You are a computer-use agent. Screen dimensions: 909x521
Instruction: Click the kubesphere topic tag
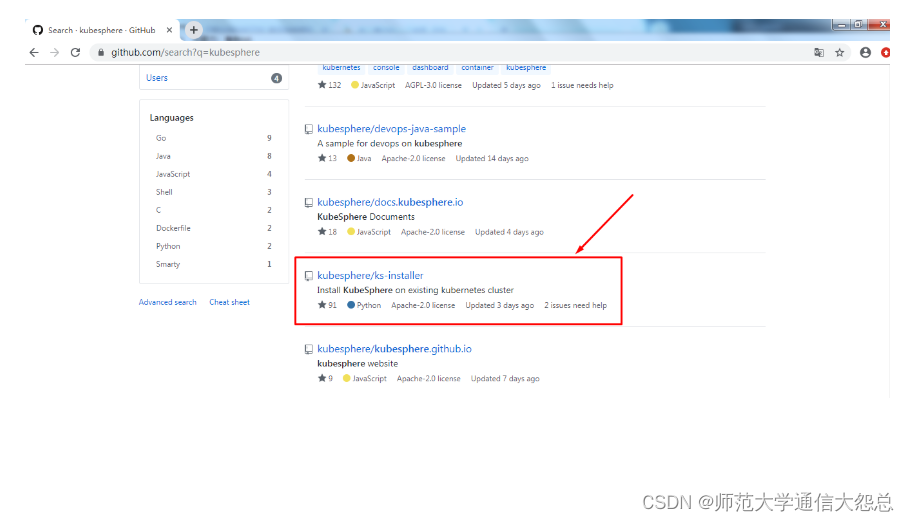[526, 68]
